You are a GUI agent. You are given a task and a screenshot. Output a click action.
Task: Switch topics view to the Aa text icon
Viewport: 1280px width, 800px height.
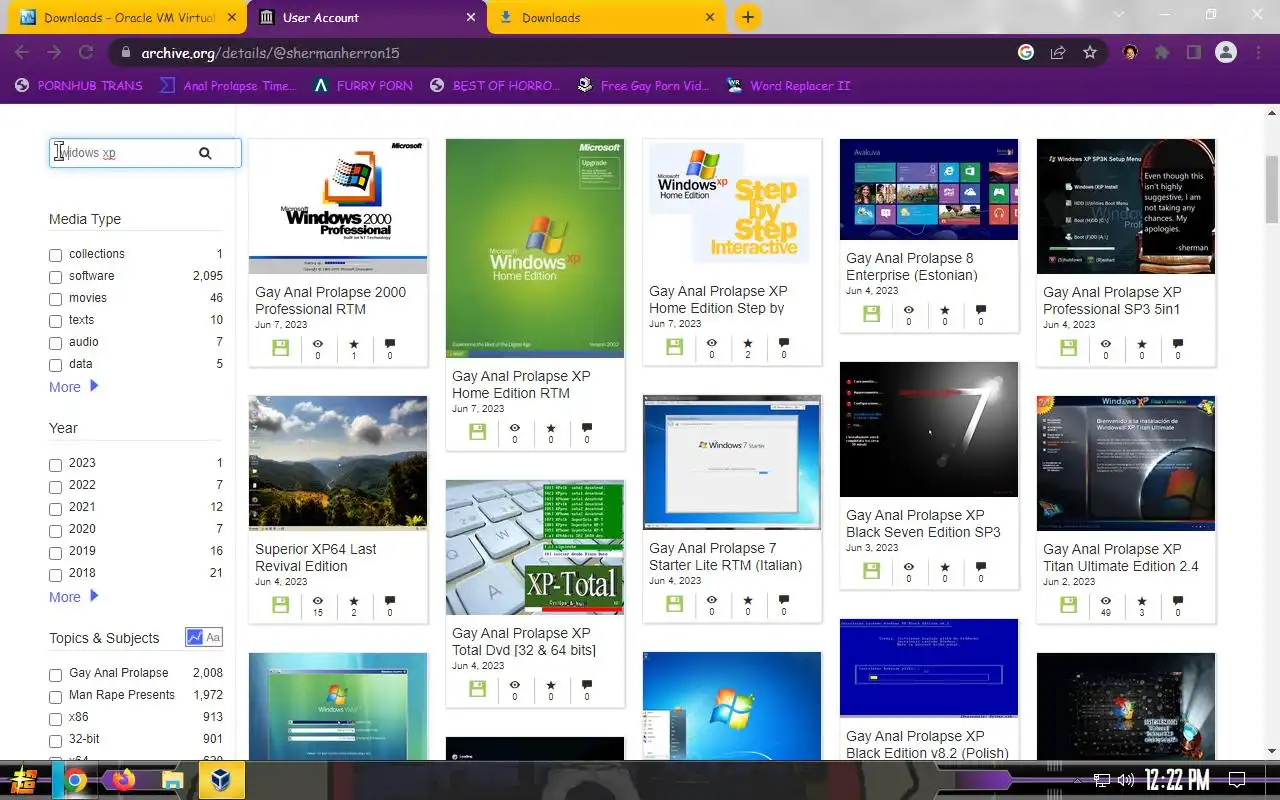213,637
